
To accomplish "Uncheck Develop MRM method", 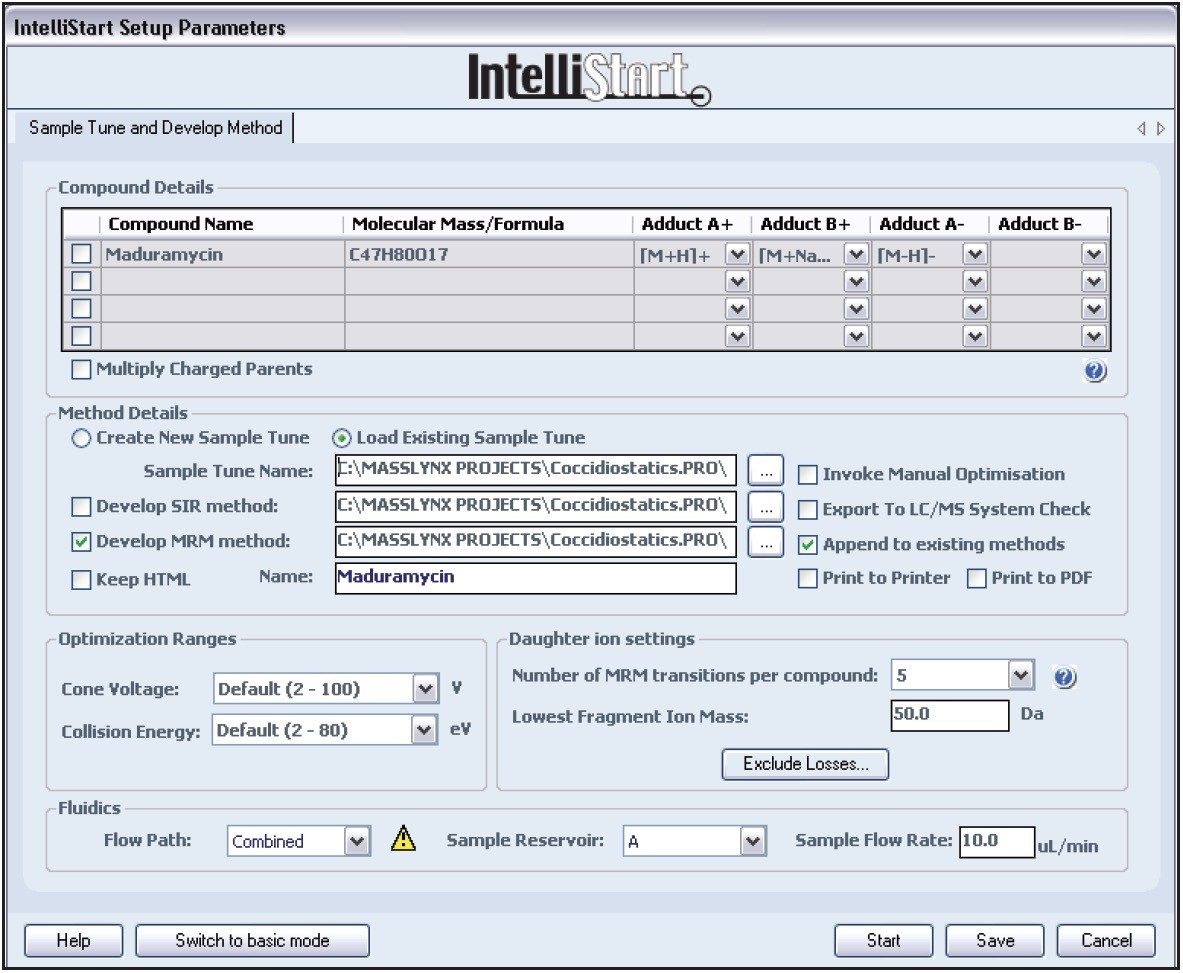I will click(x=81, y=542).
